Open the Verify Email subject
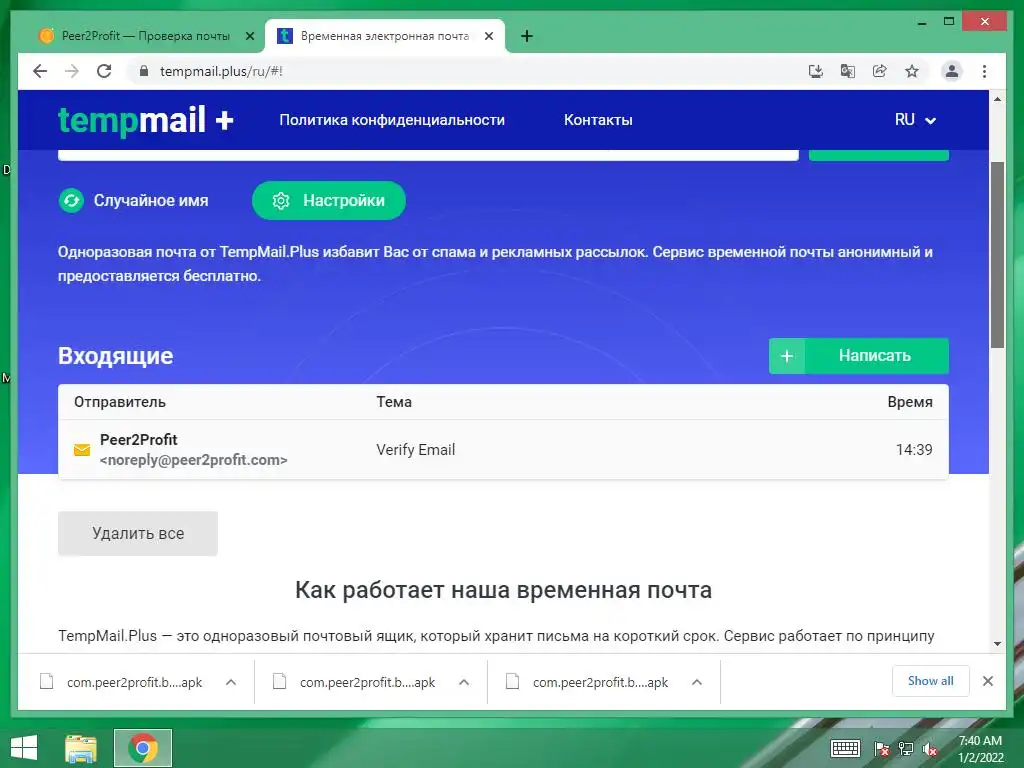Viewport: 1024px width, 768px height. coord(415,449)
